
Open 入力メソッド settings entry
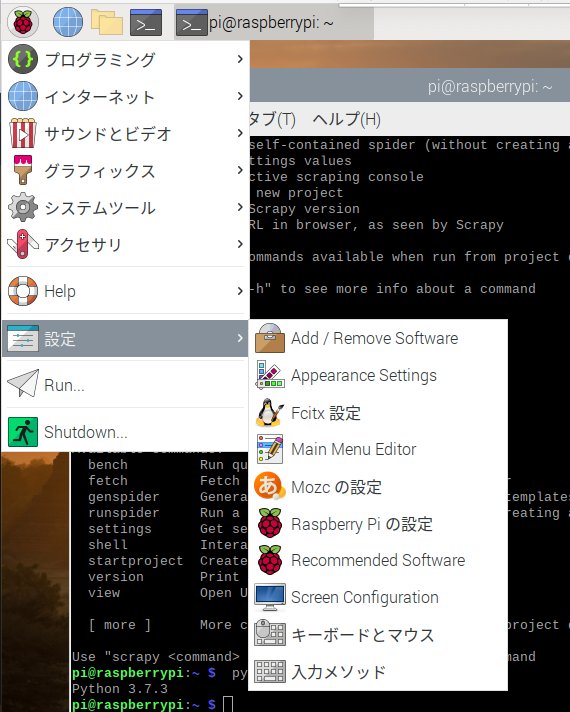point(378,671)
